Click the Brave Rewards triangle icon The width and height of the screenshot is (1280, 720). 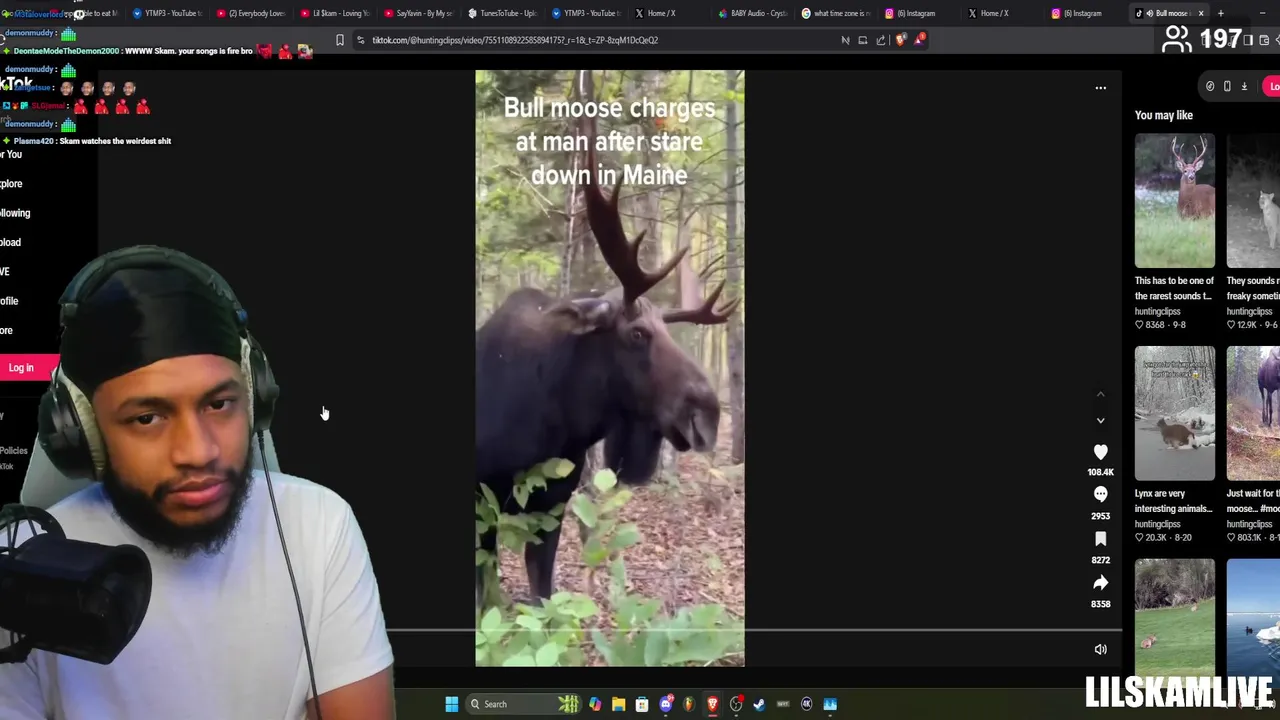click(x=919, y=40)
